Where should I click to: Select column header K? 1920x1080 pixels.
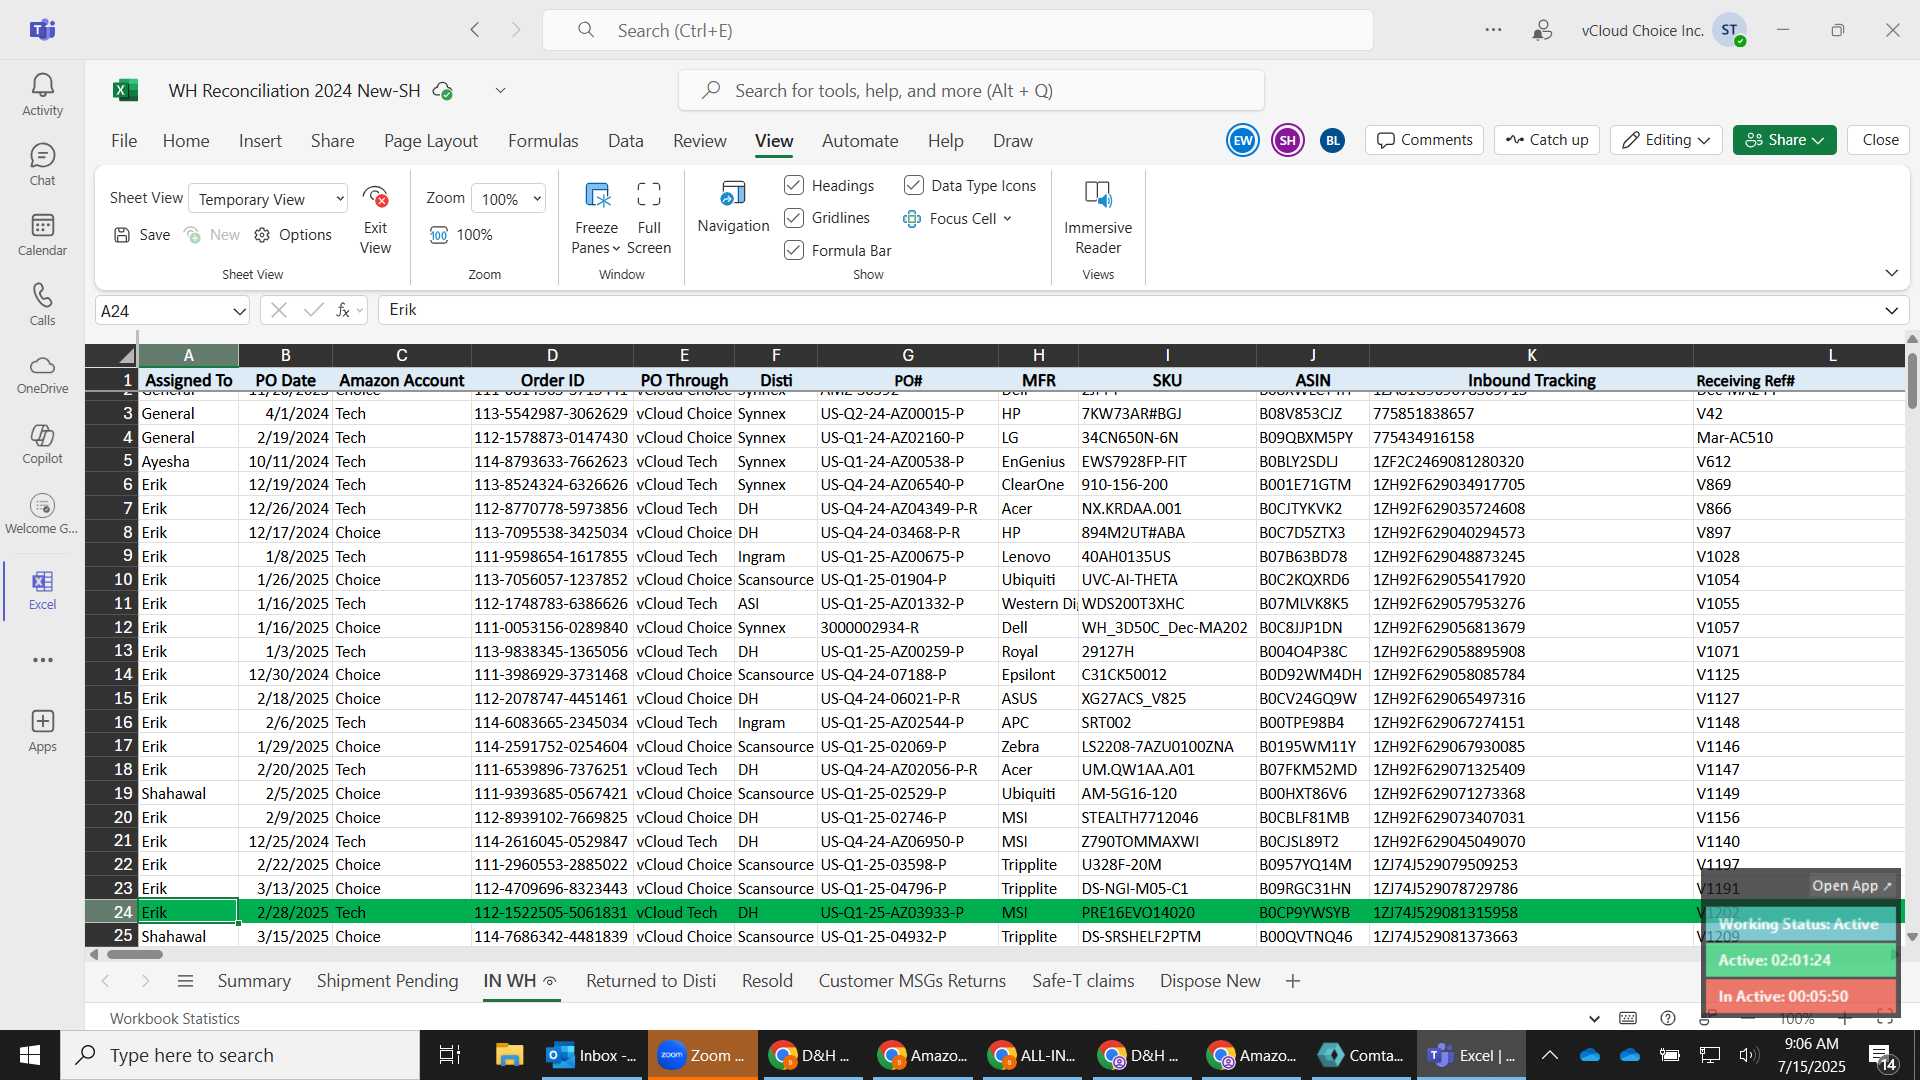pyautogui.click(x=1531, y=355)
